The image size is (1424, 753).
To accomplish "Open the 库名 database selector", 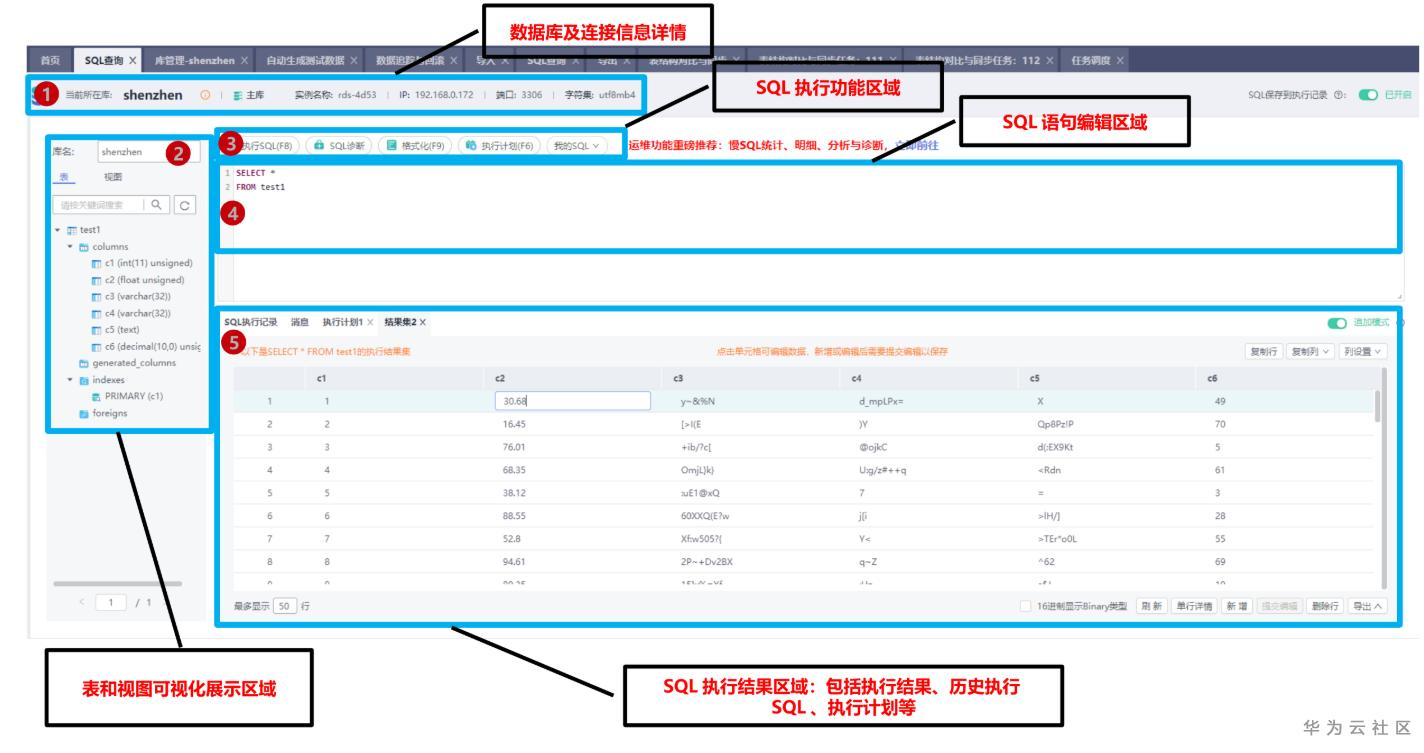I will [148, 153].
